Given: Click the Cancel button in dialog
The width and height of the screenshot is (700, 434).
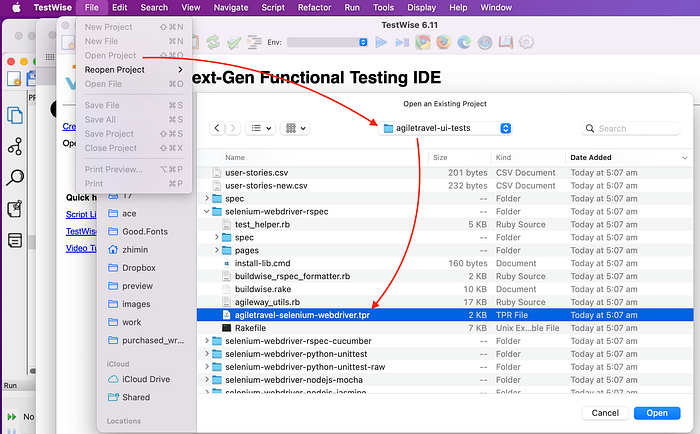Looking at the screenshot, I should tap(605, 413).
